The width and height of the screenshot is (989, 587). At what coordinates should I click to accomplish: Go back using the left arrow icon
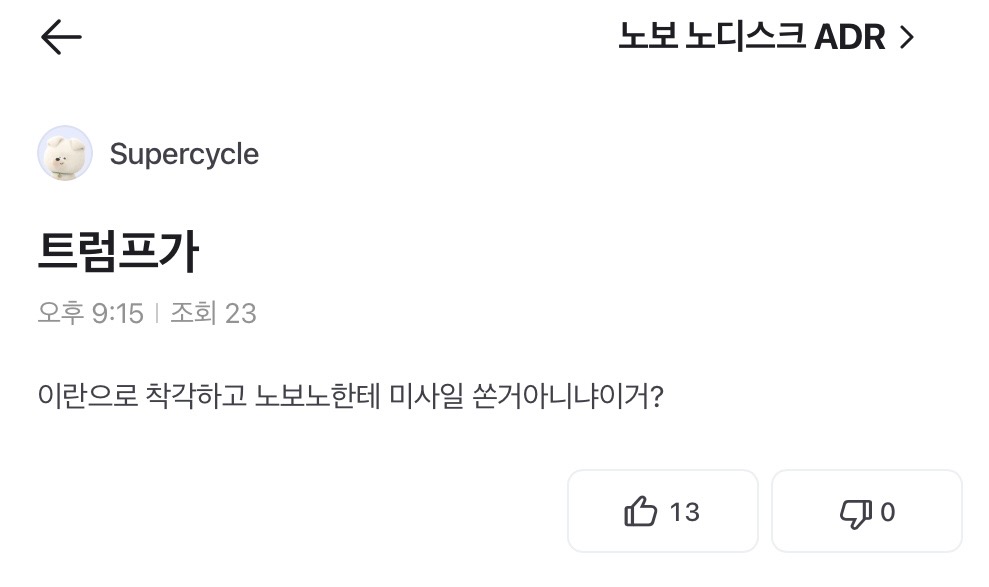(x=61, y=38)
